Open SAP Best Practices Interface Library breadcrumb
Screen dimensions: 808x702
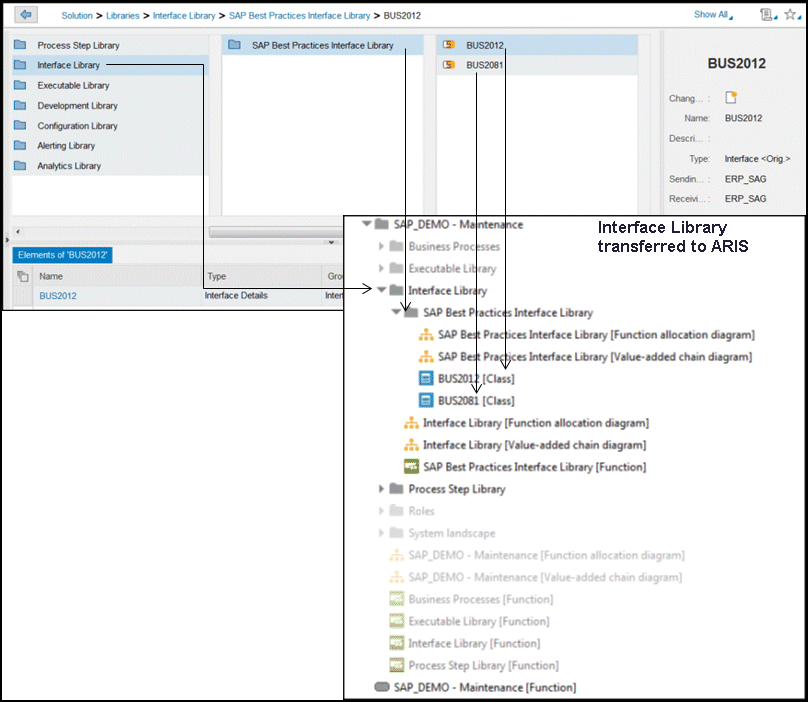(299, 16)
